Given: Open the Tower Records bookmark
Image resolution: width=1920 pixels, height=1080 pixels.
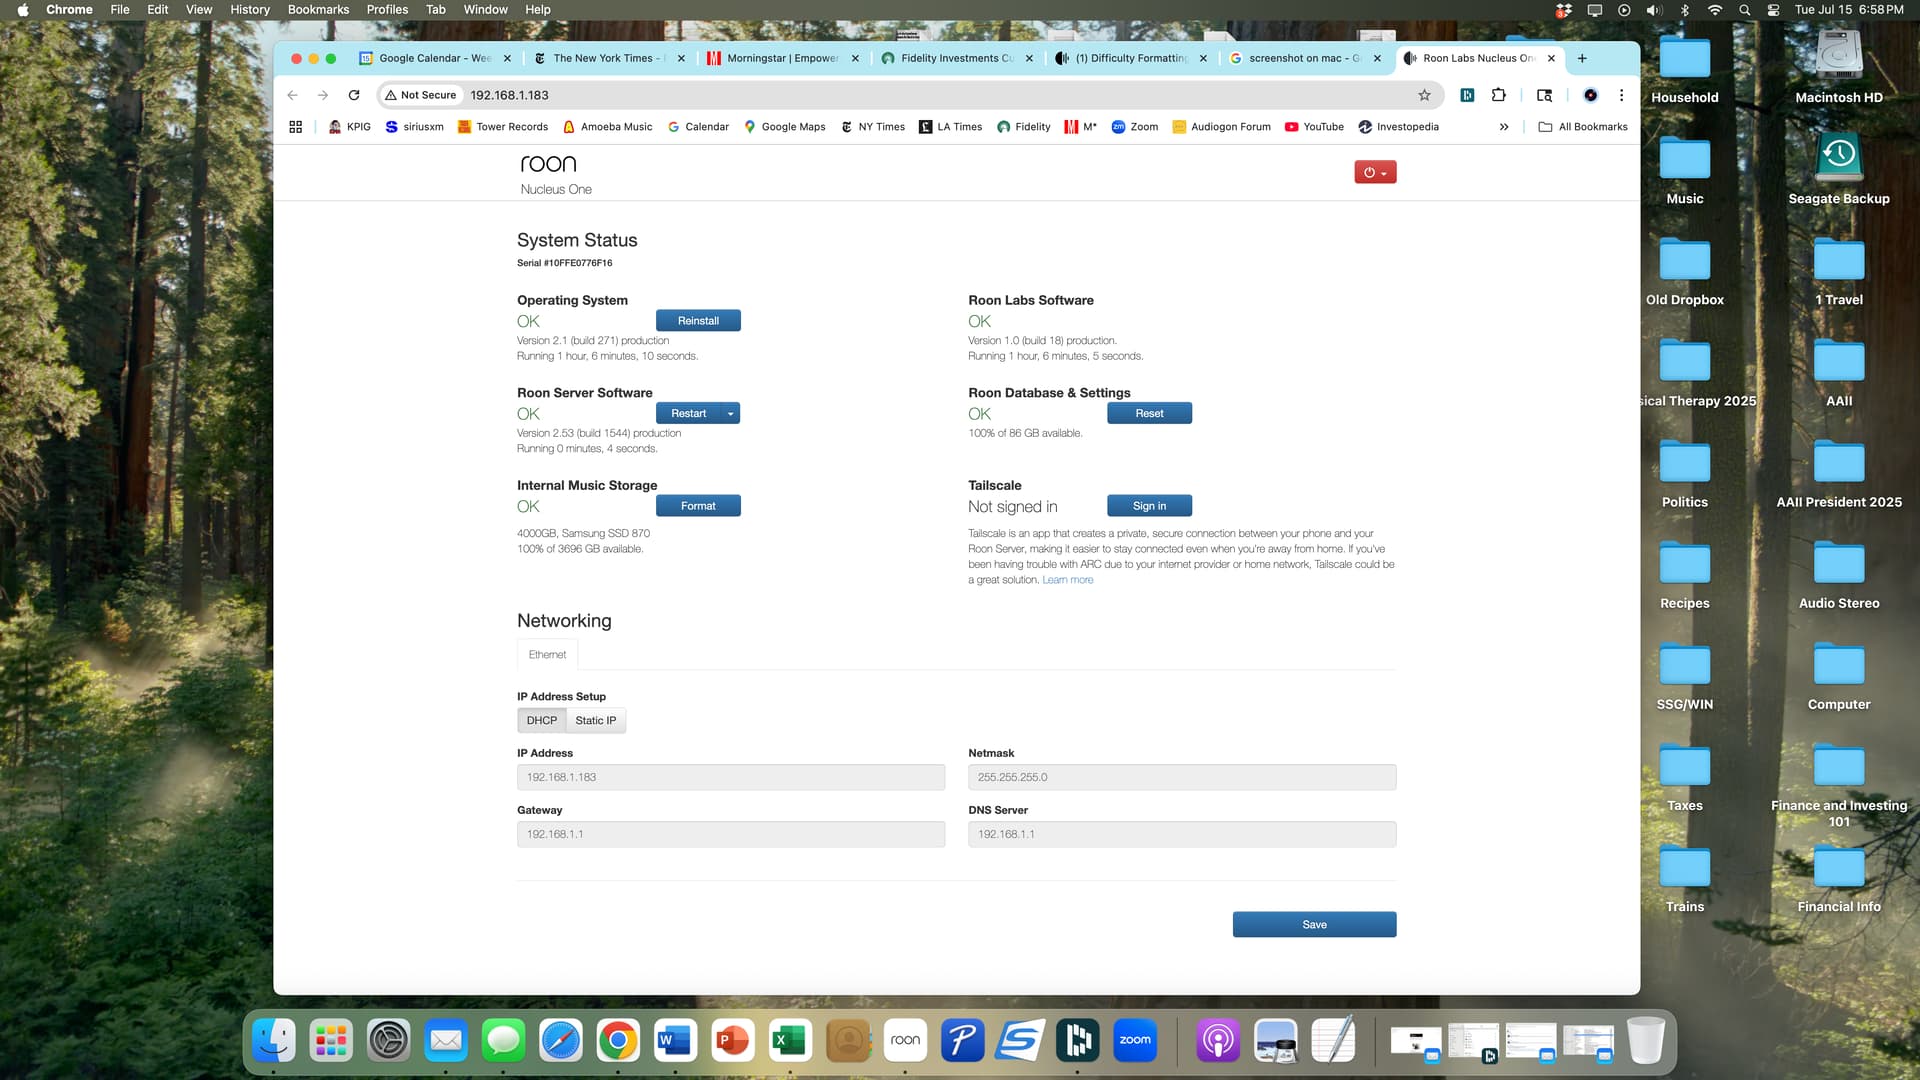Looking at the screenshot, I should point(502,127).
